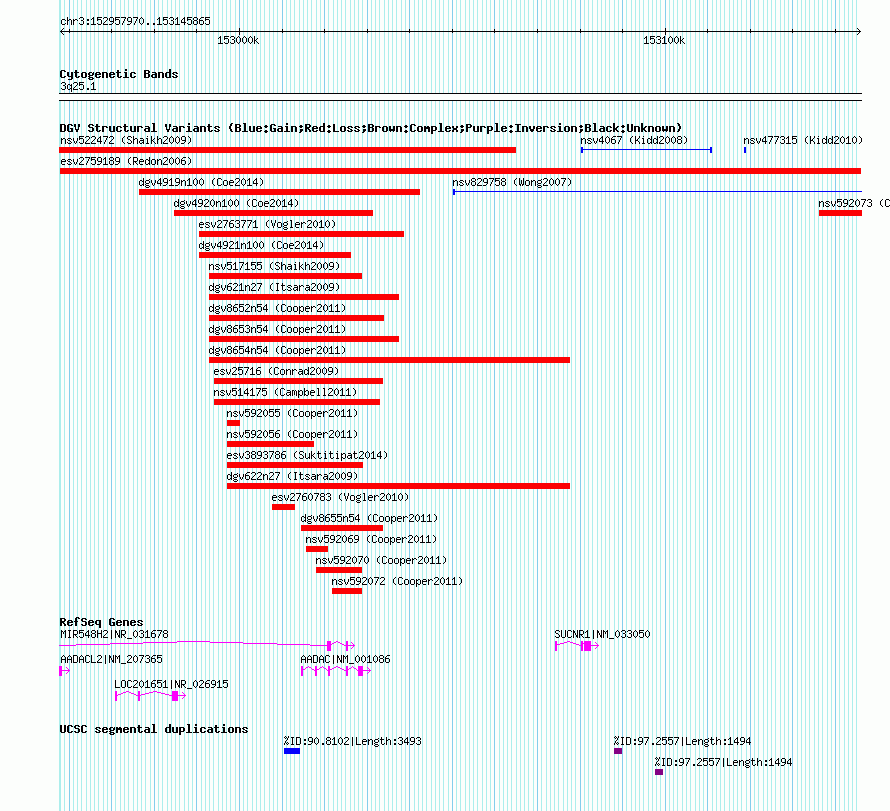Click the RefSeq Genes track title
Viewport: 890px width, 811px height.
[x=101, y=622]
